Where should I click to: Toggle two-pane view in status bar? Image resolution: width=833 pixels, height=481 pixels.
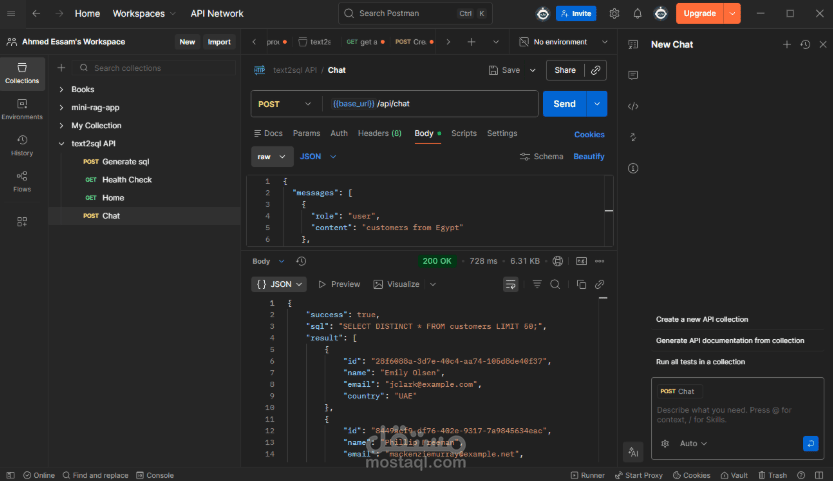[819, 475]
